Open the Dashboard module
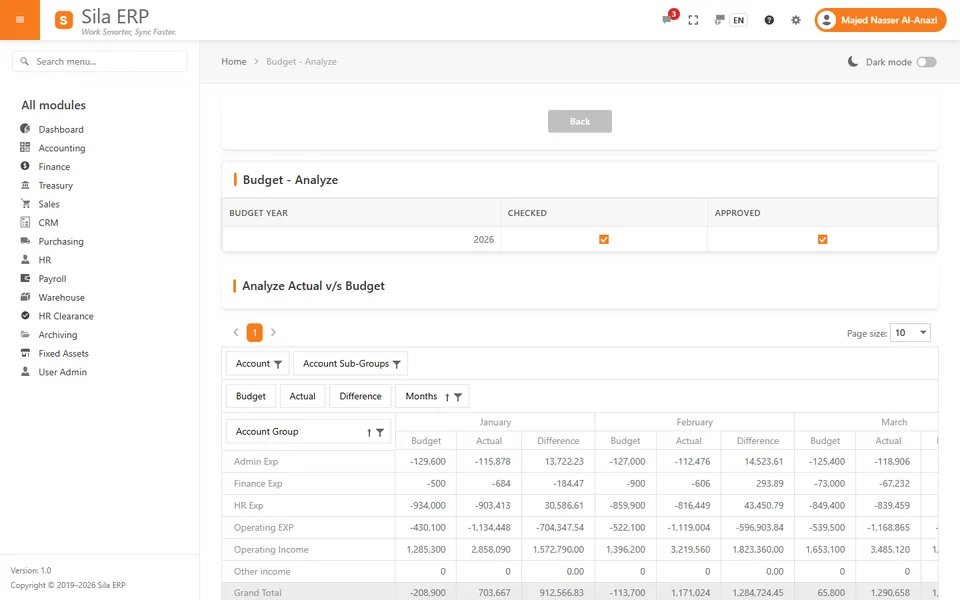 [61, 129]
